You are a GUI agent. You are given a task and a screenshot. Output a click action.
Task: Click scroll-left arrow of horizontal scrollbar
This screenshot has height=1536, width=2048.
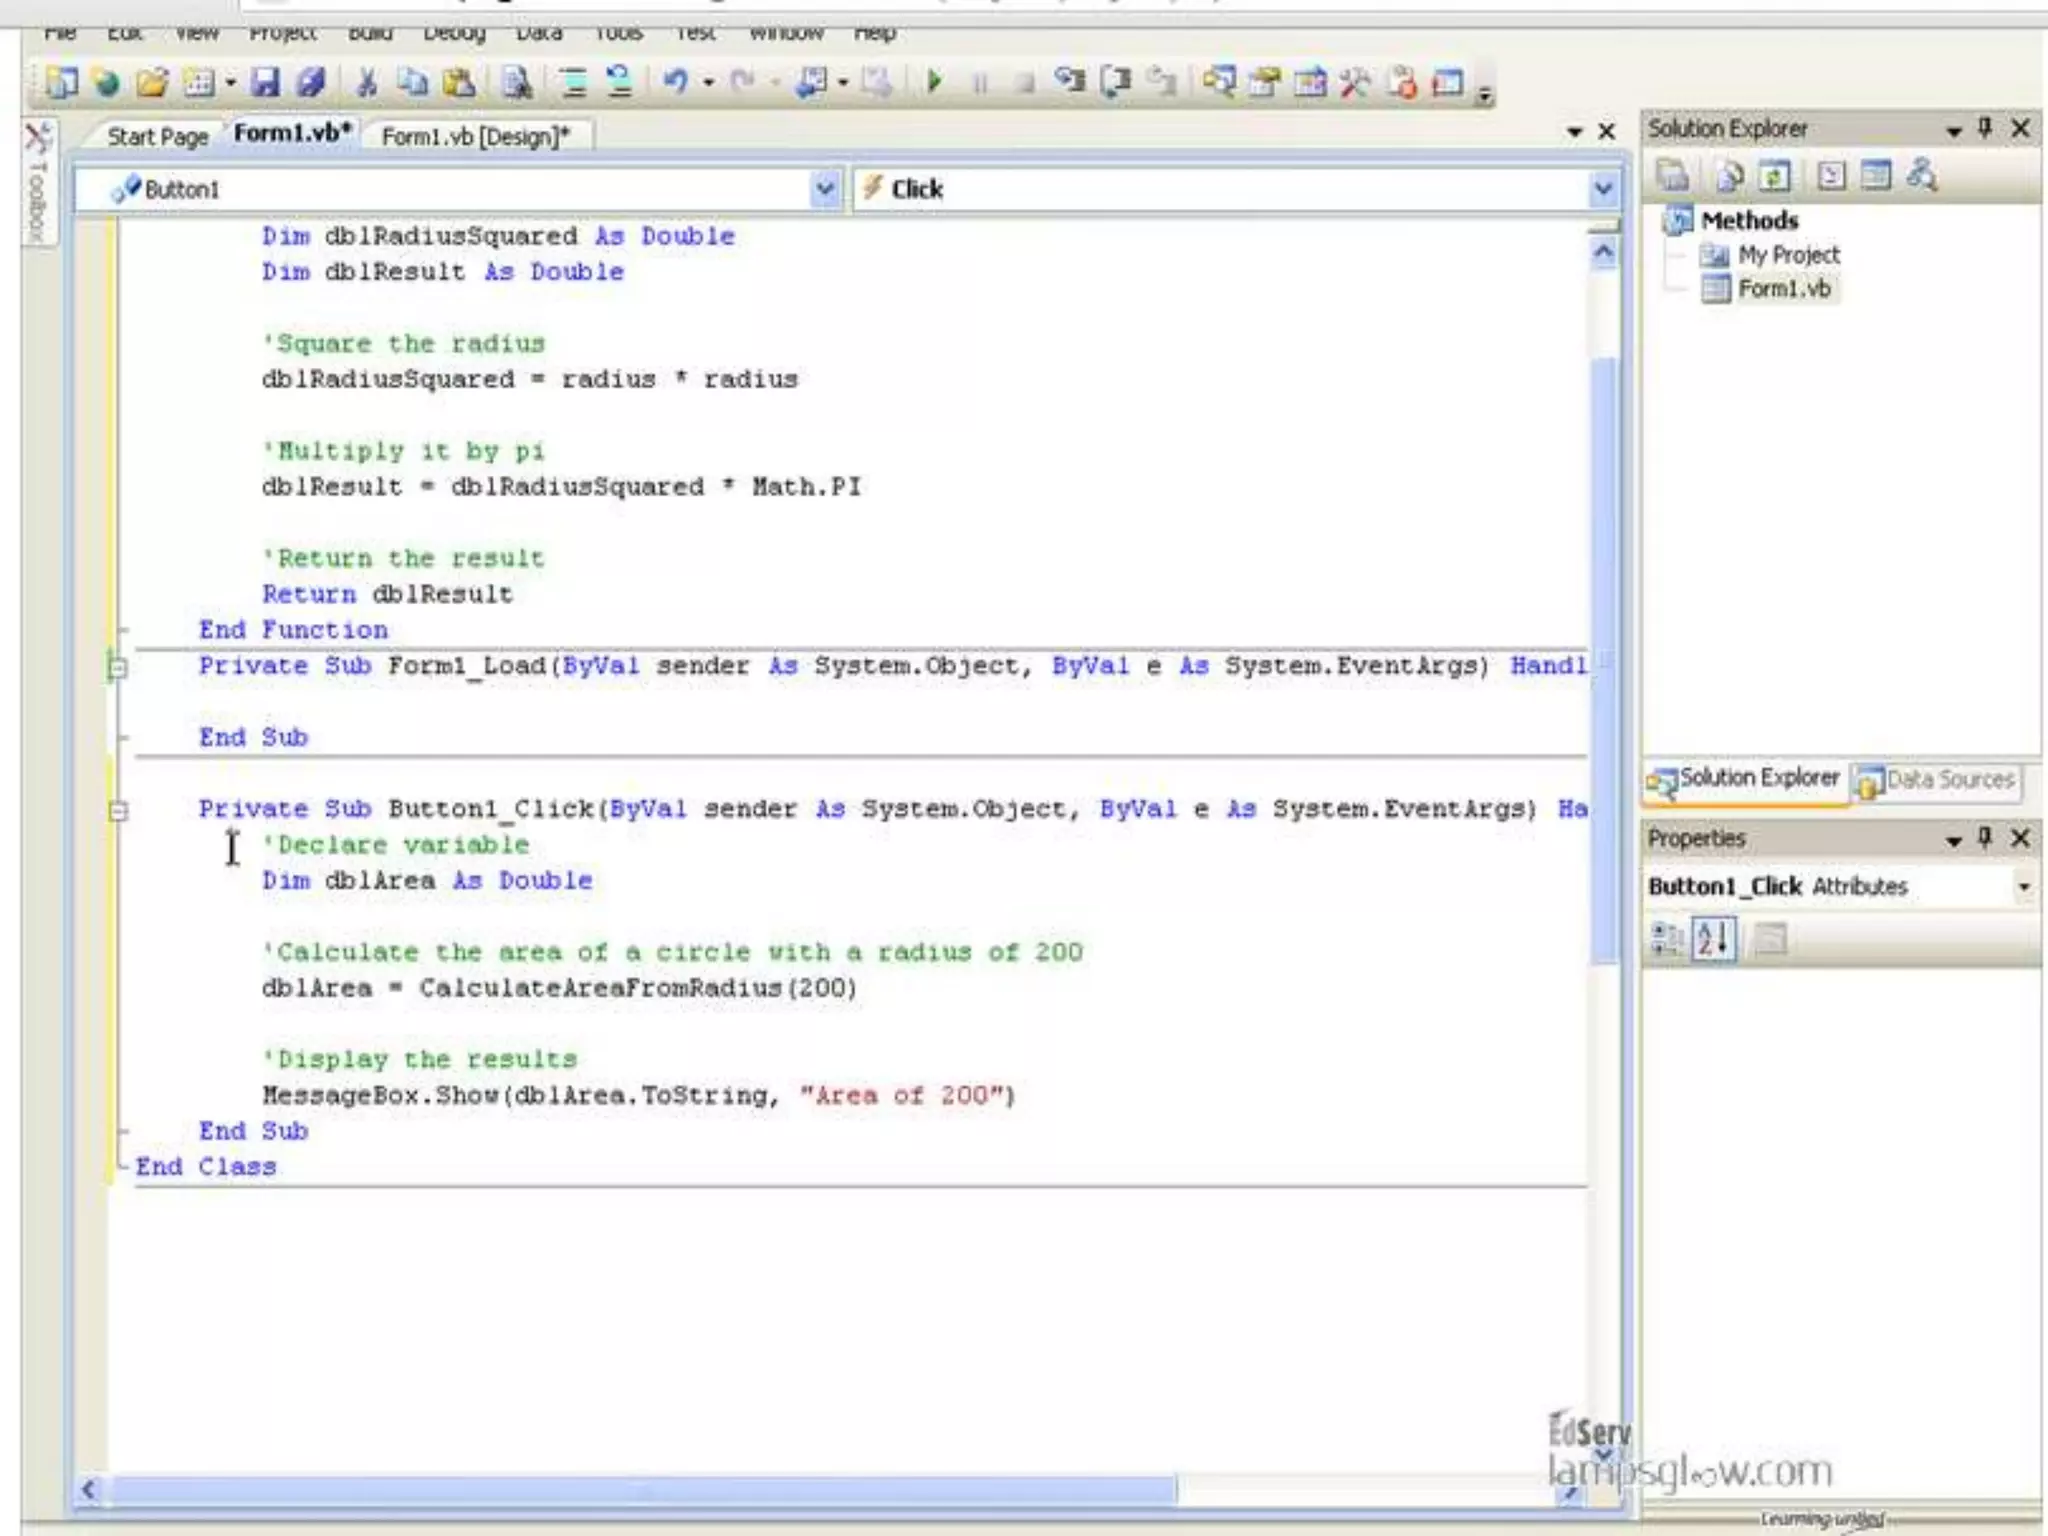tap(89, 1490)
